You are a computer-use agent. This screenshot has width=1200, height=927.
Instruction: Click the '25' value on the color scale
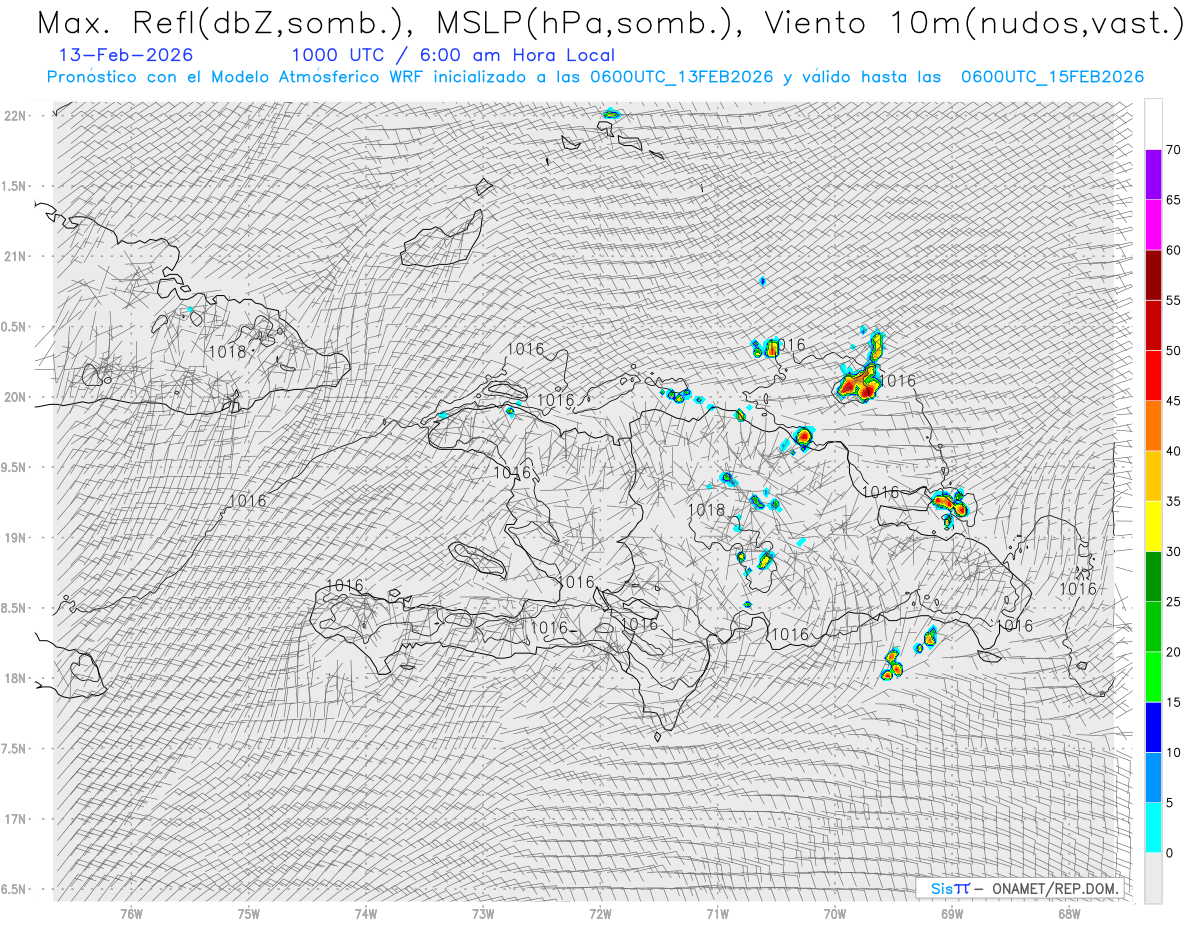(1174, 602)
